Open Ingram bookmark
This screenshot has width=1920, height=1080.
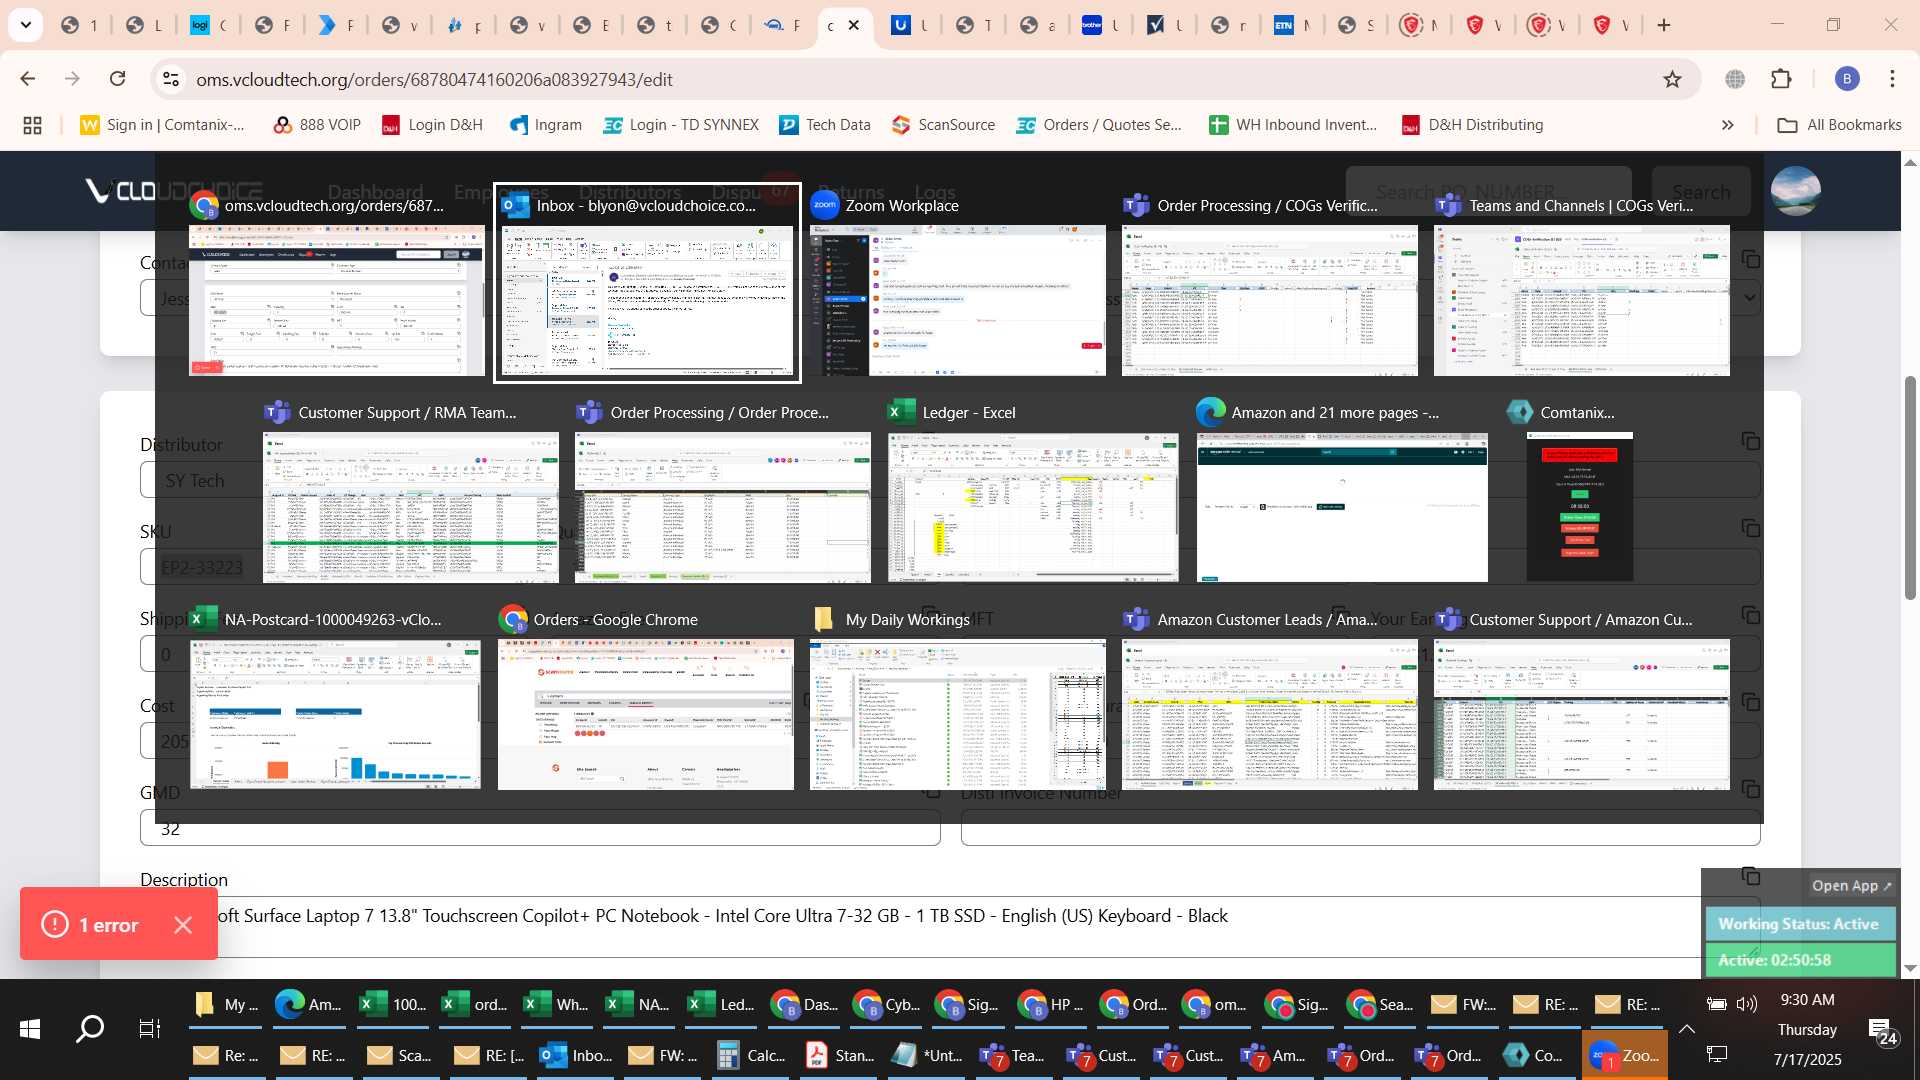click(x=545, y=125)
